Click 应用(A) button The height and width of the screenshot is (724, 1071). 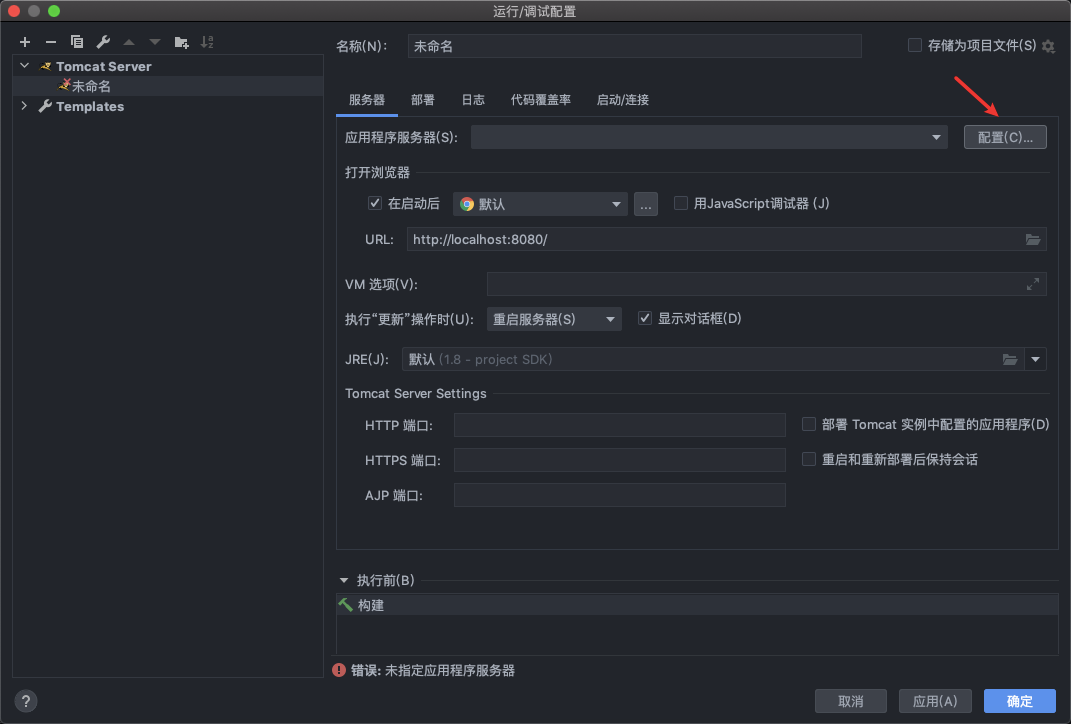[934, 701]
